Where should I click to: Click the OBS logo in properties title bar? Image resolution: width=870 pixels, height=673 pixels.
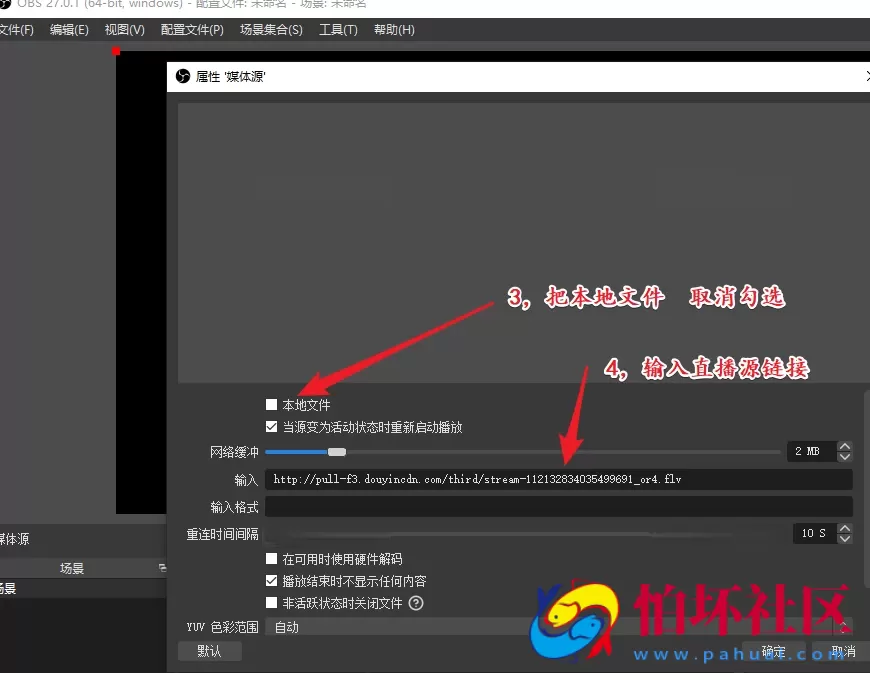(x=183, y=76)
